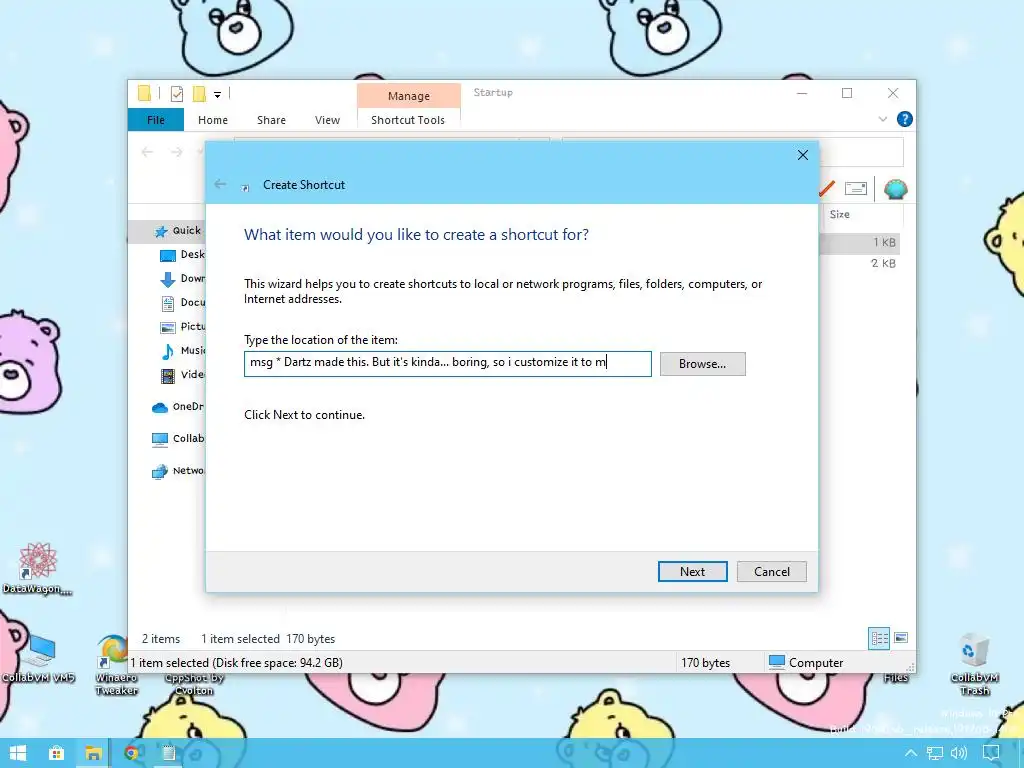
Task: Open the File menu in Explorer
Action: pos(155,120)
